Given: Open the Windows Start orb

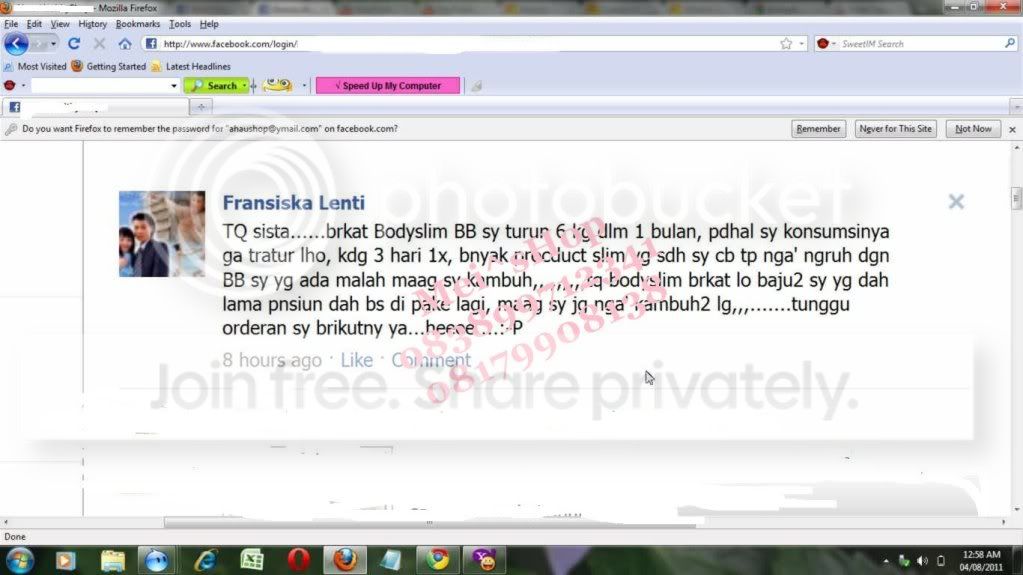Looking at the screenshot, I should (x=20, y=560).
